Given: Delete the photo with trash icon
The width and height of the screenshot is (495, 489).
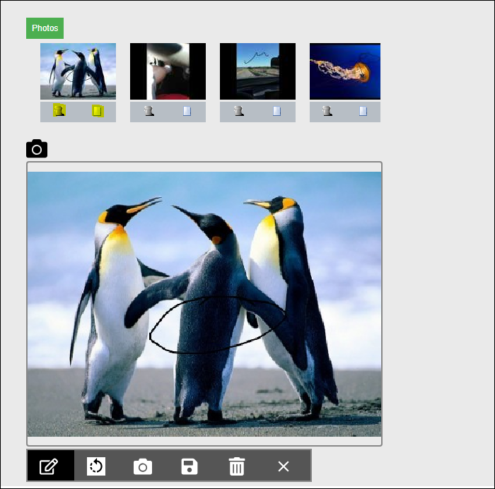Looking at the screenshot, I should coord(237,466).
